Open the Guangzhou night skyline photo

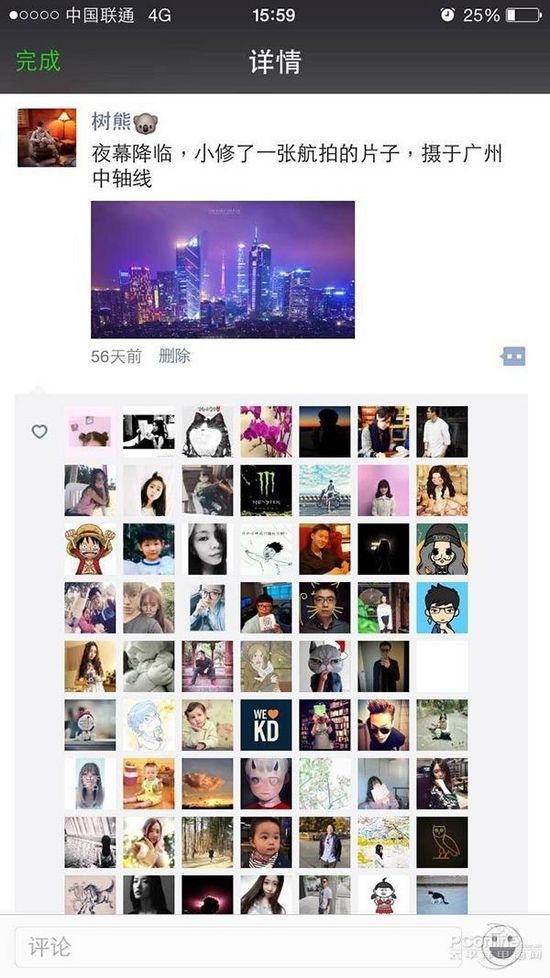(x=223, y=269)
